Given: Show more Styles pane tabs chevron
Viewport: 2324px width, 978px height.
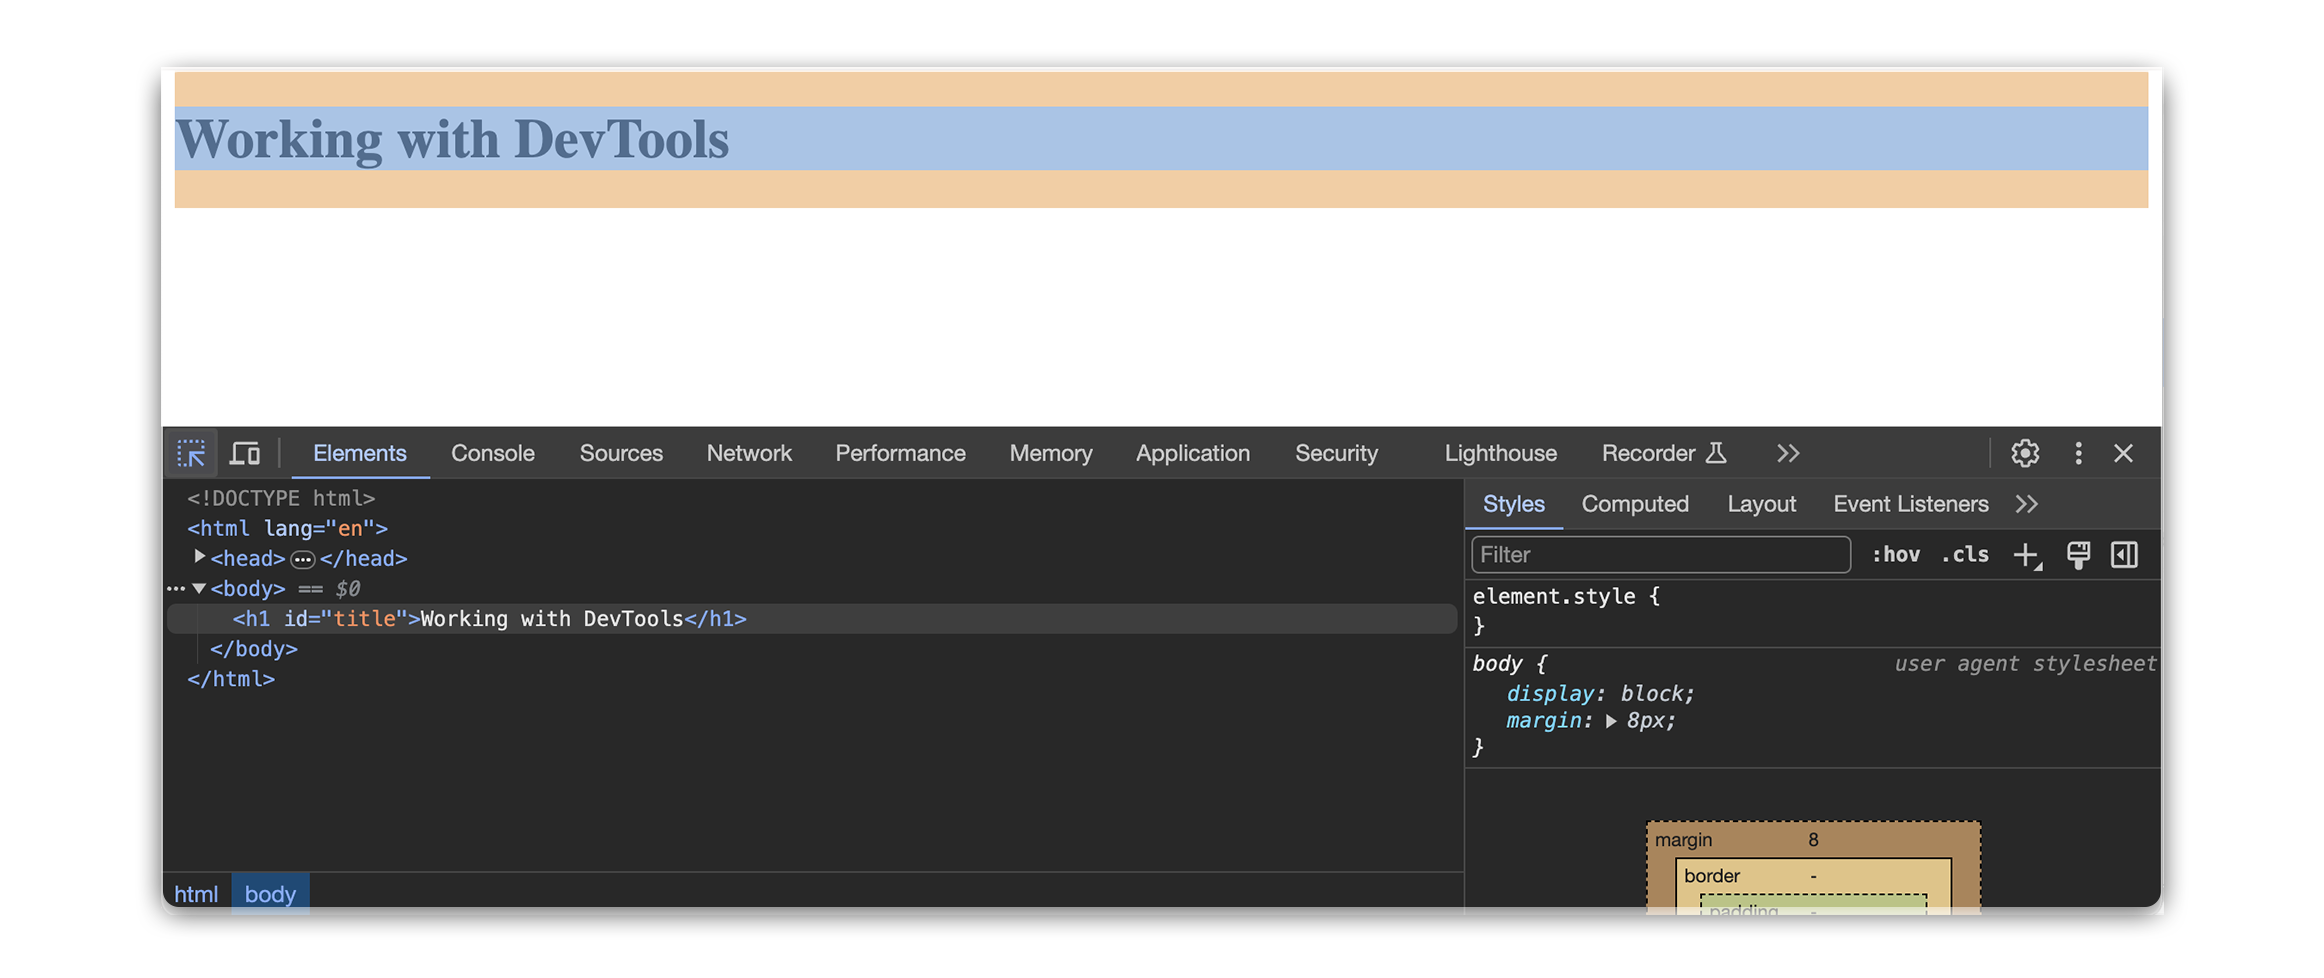Looking at the screenshot, I should (x=2027, y=504).
